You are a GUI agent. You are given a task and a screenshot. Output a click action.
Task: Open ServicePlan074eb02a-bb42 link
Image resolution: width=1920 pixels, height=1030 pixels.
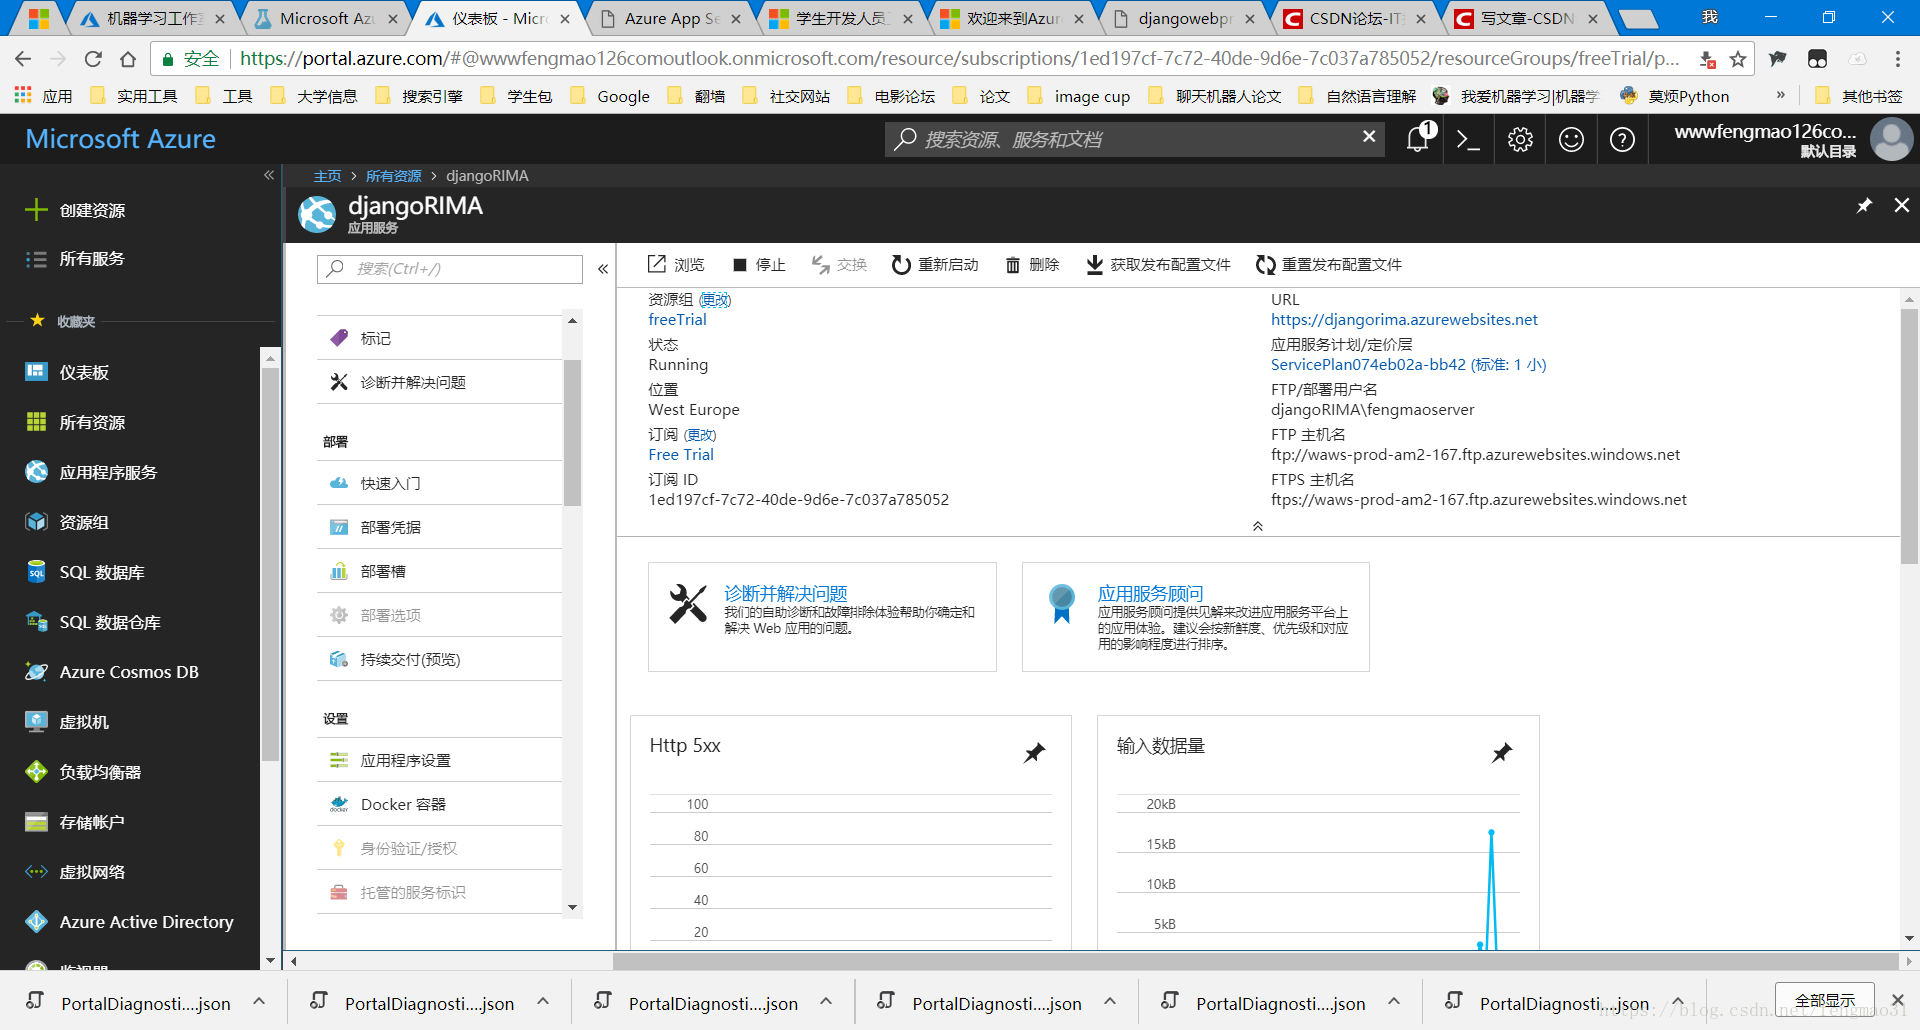click(x=1408, y=365)
